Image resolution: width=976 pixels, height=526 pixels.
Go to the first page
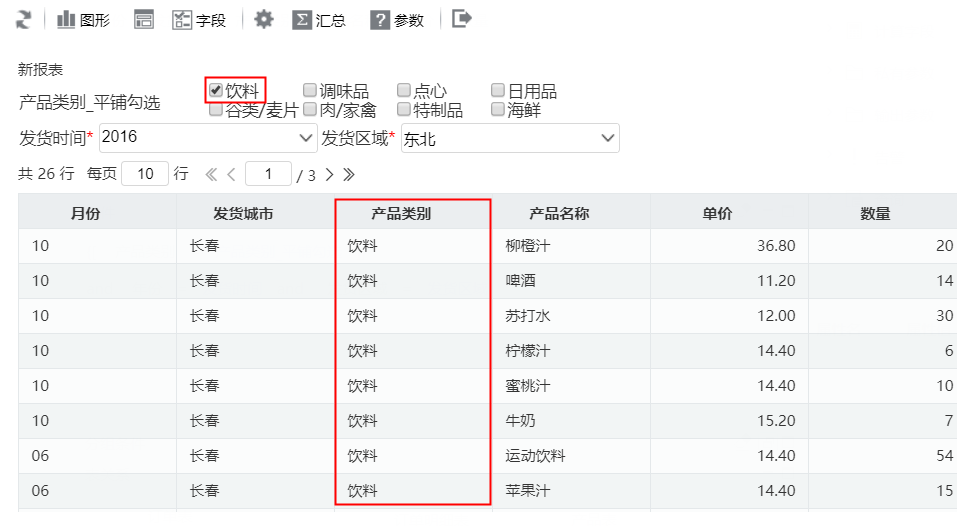coord(211,175)
